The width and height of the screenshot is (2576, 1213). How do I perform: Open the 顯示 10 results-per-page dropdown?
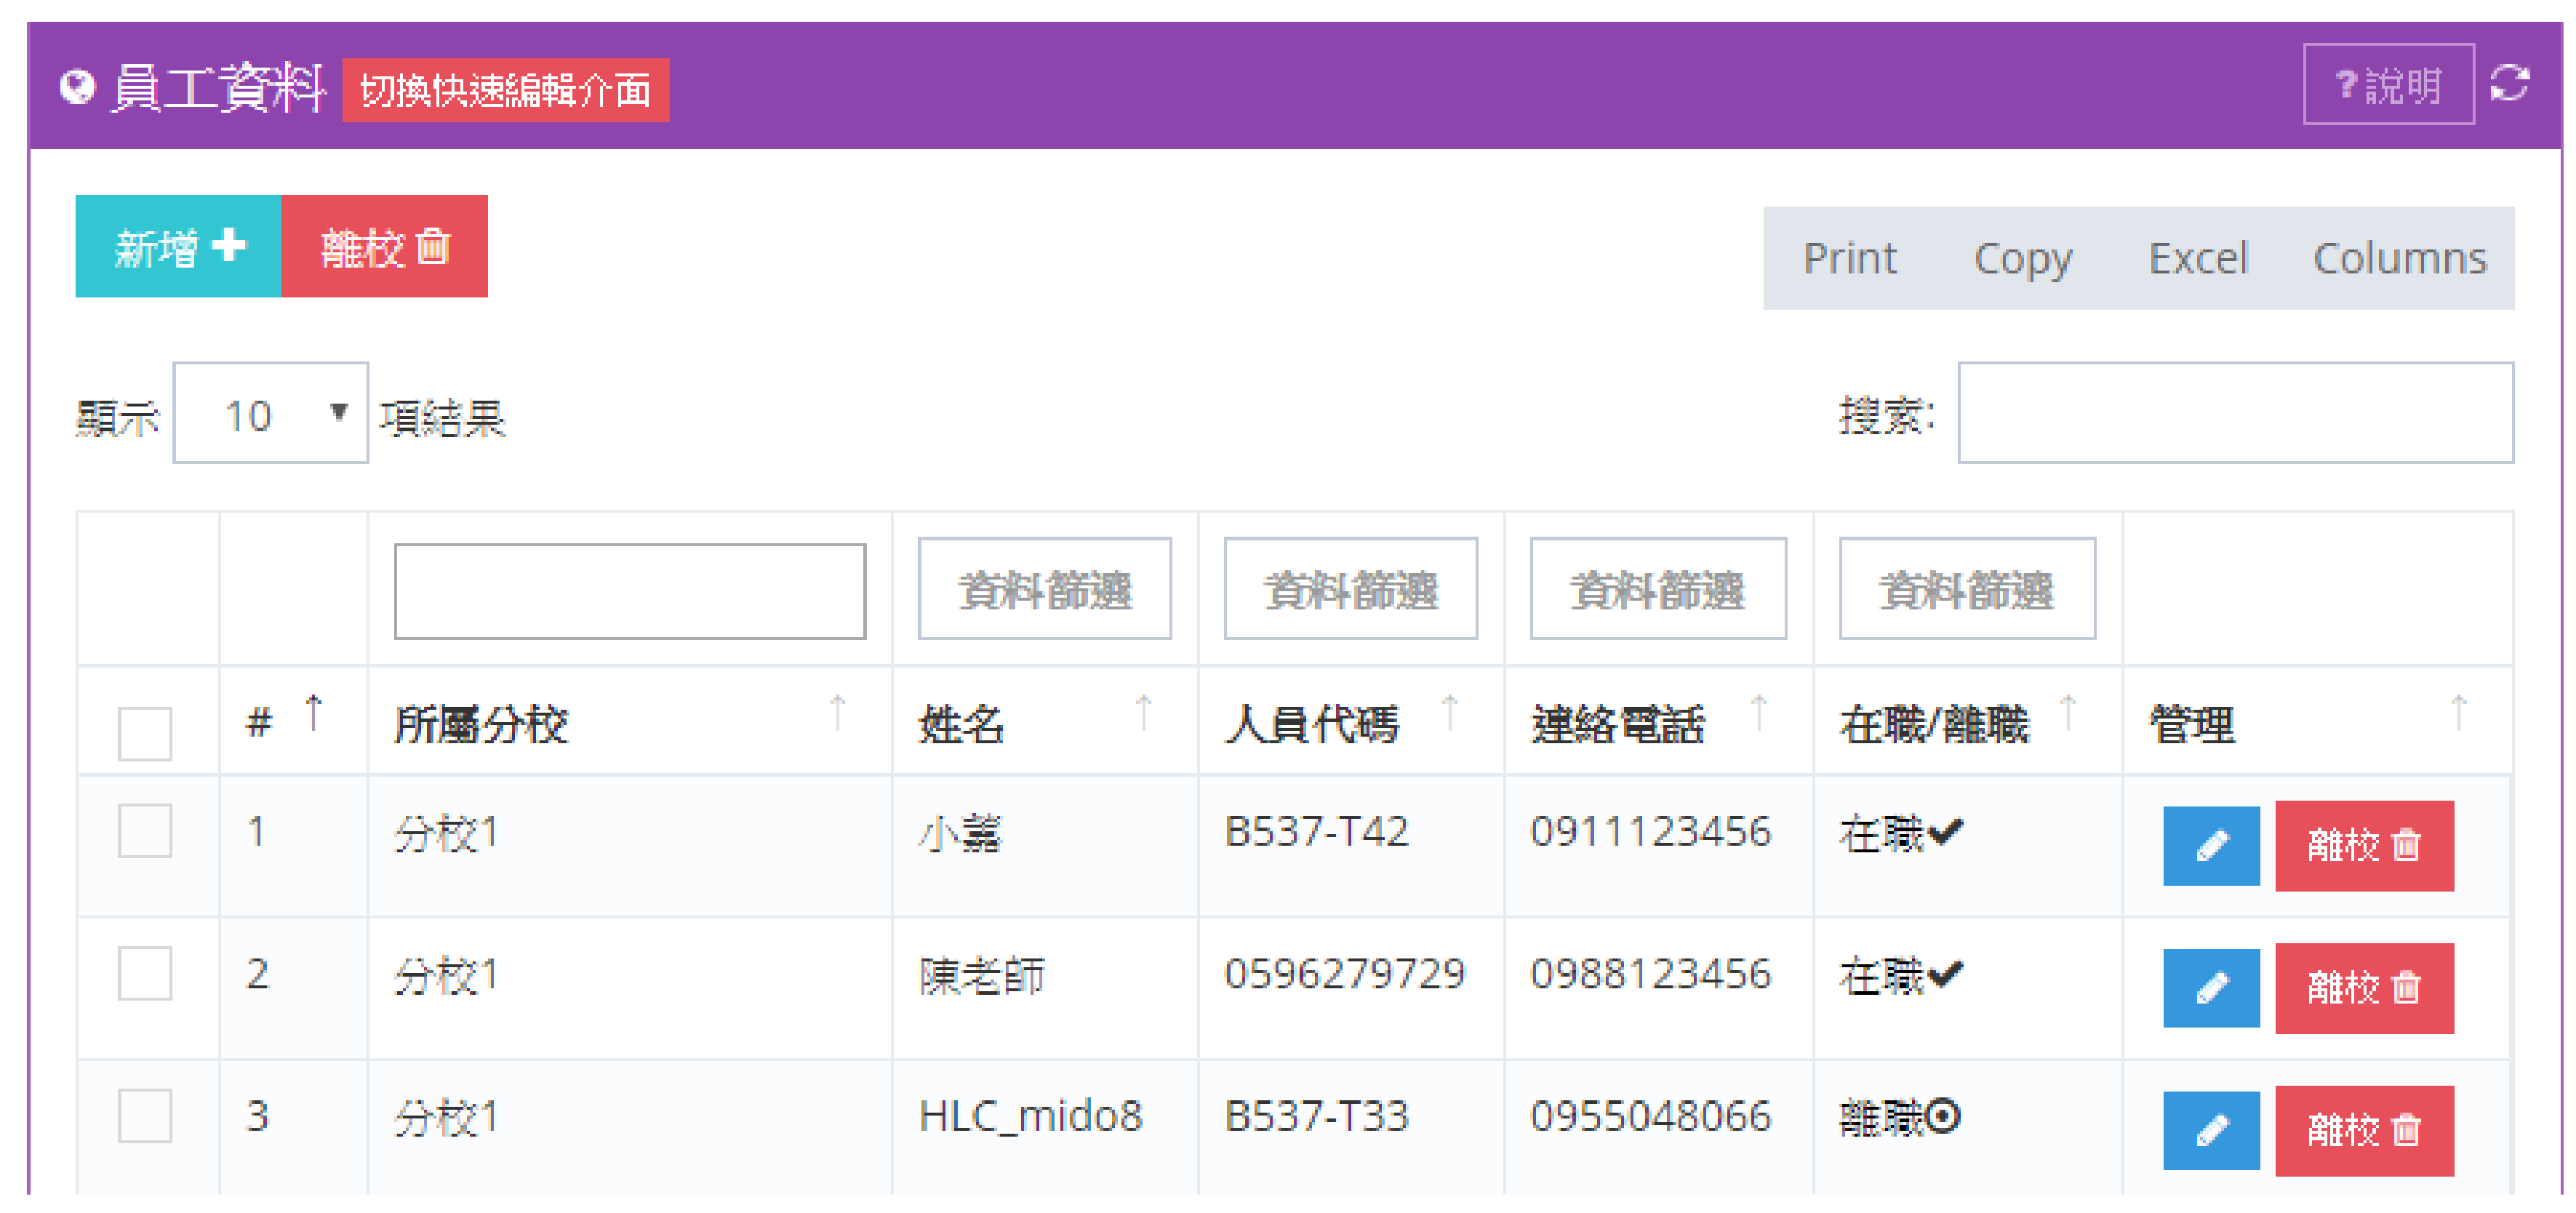270,413
